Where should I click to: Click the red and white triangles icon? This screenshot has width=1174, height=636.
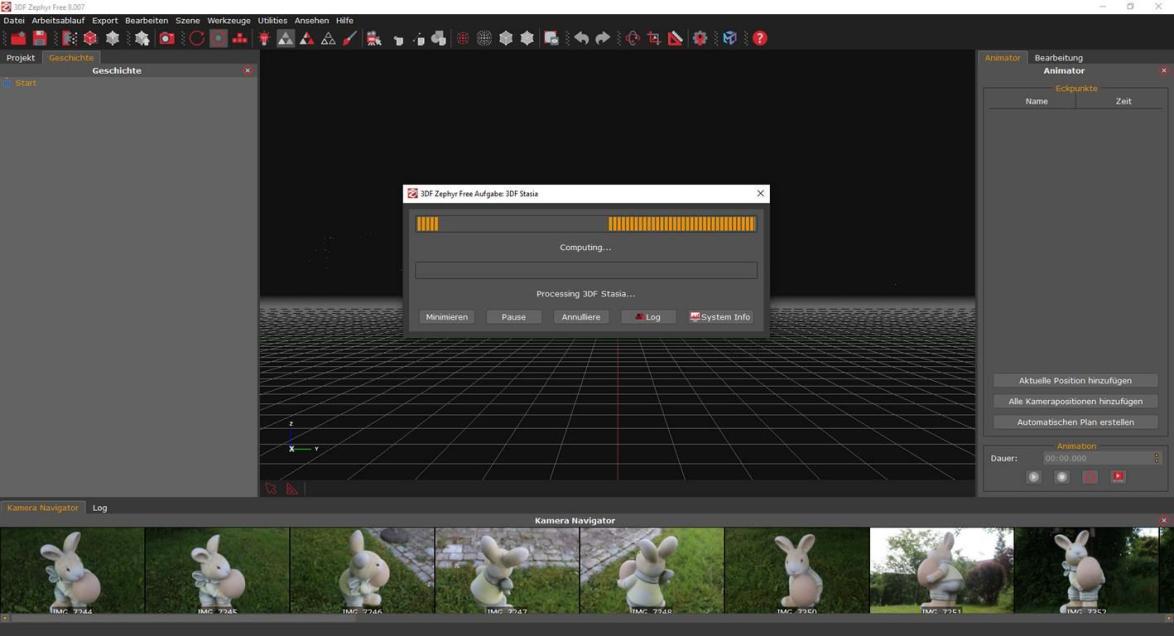(307, 38)
